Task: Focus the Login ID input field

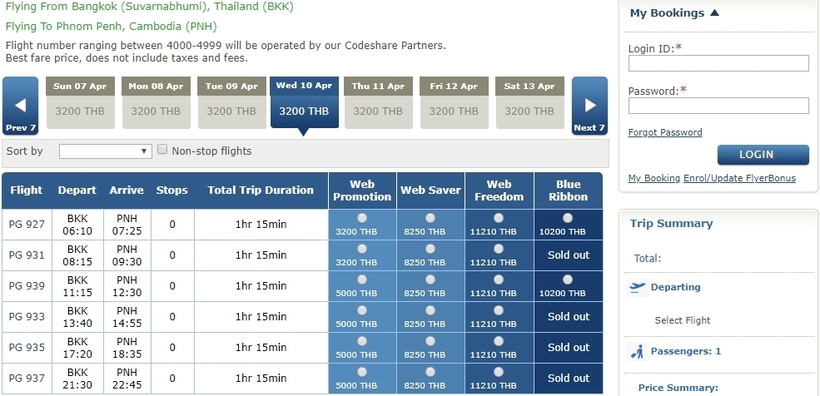Action: [x=719, y=63]
